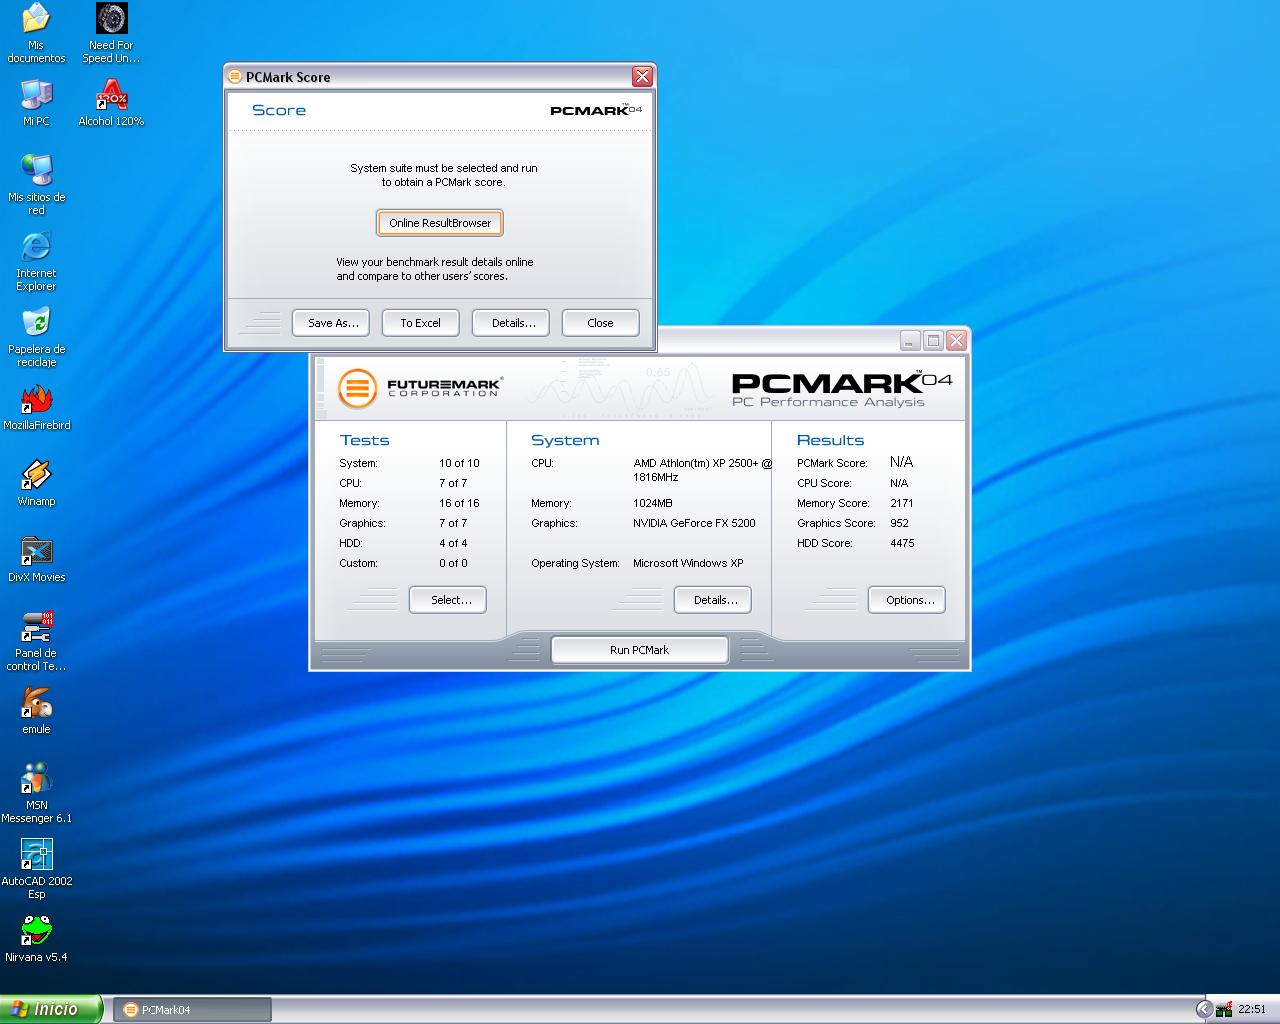The width and height of the screenshot is (1280, 1024).
Task: Open Options... under the Results section
Action: click(x=906, y=600)
